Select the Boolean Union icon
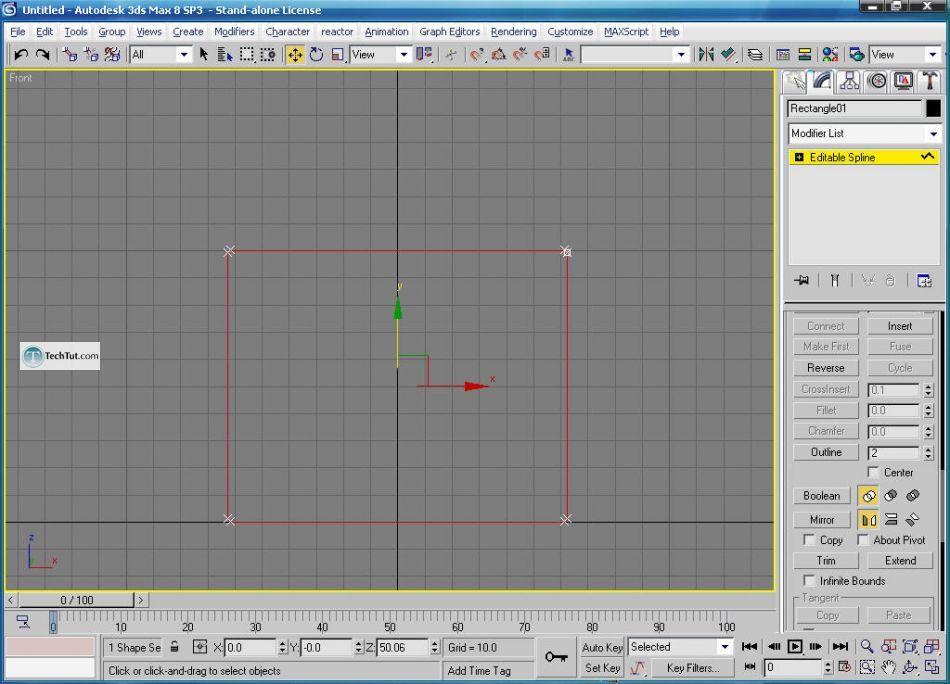The width and height of the screenshot is (950, 684). pos(868,496)
